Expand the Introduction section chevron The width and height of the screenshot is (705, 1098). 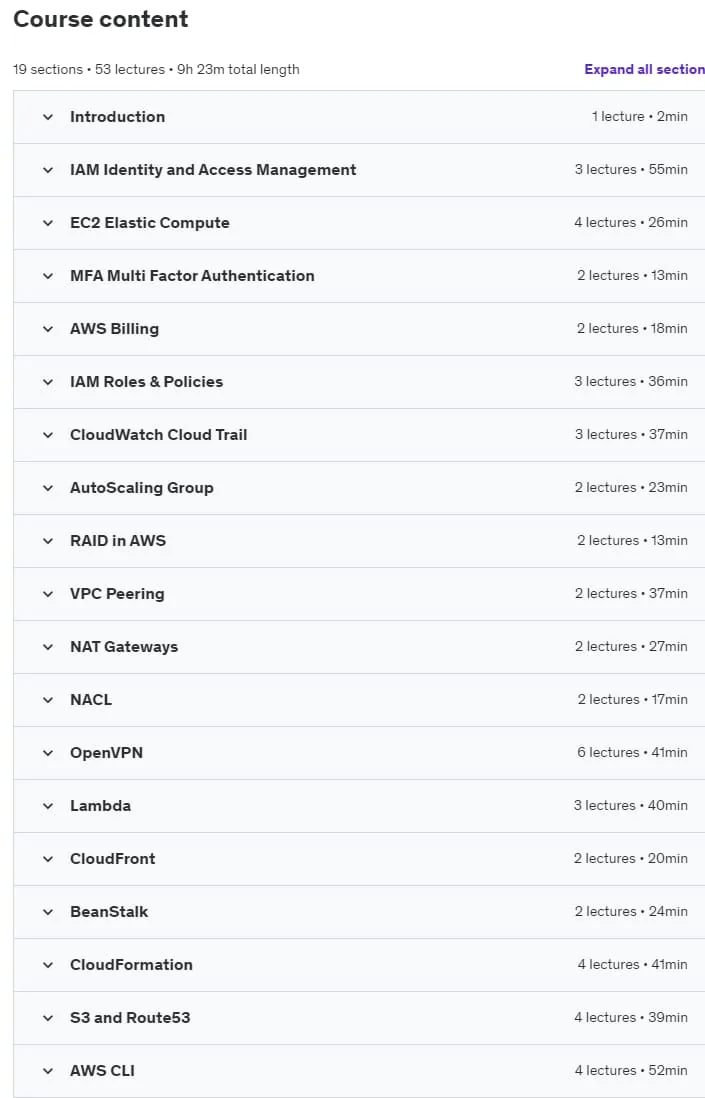pos(48,117)
